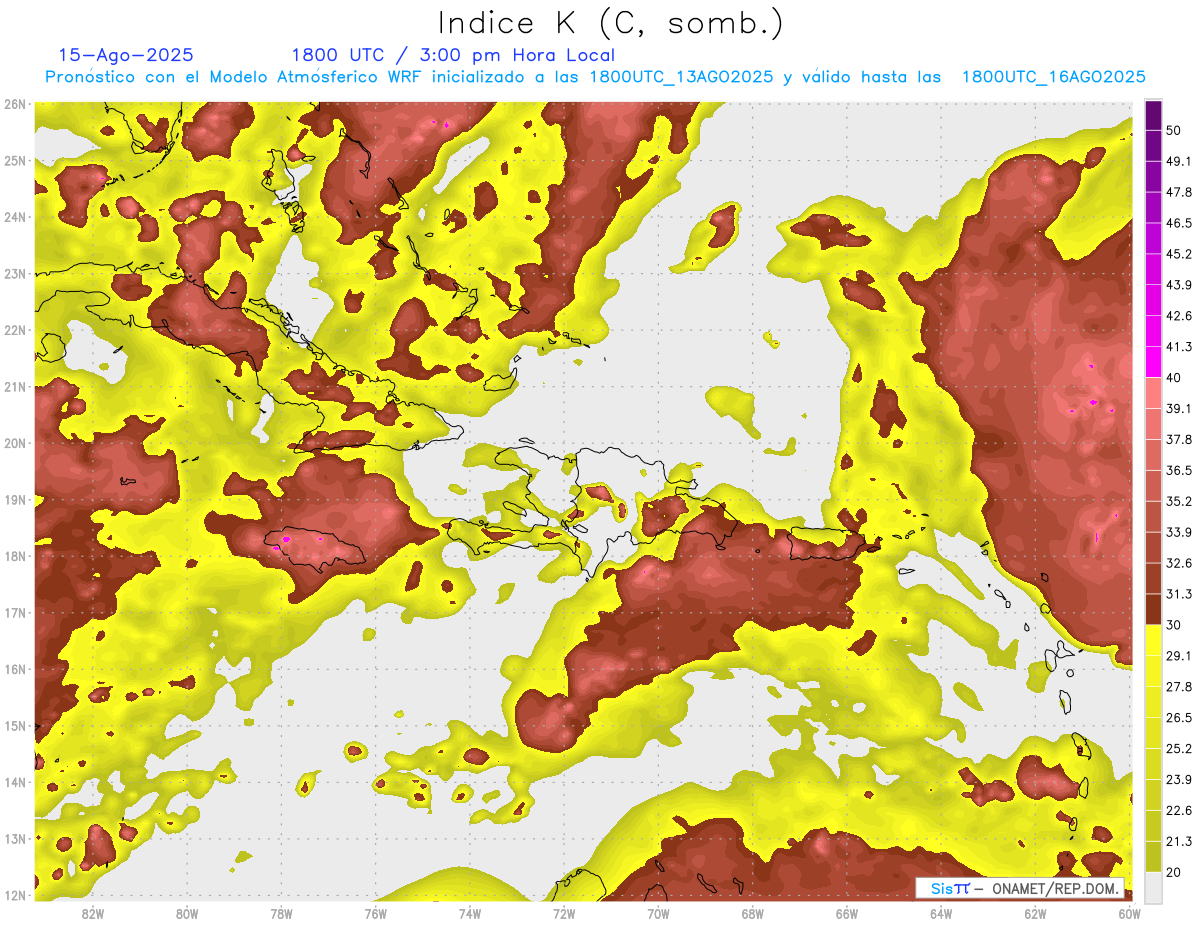Viewport: 1200px width, 927px height.
Task: Click the colorbar label '30'
Action: click(x=1175, y=625)
